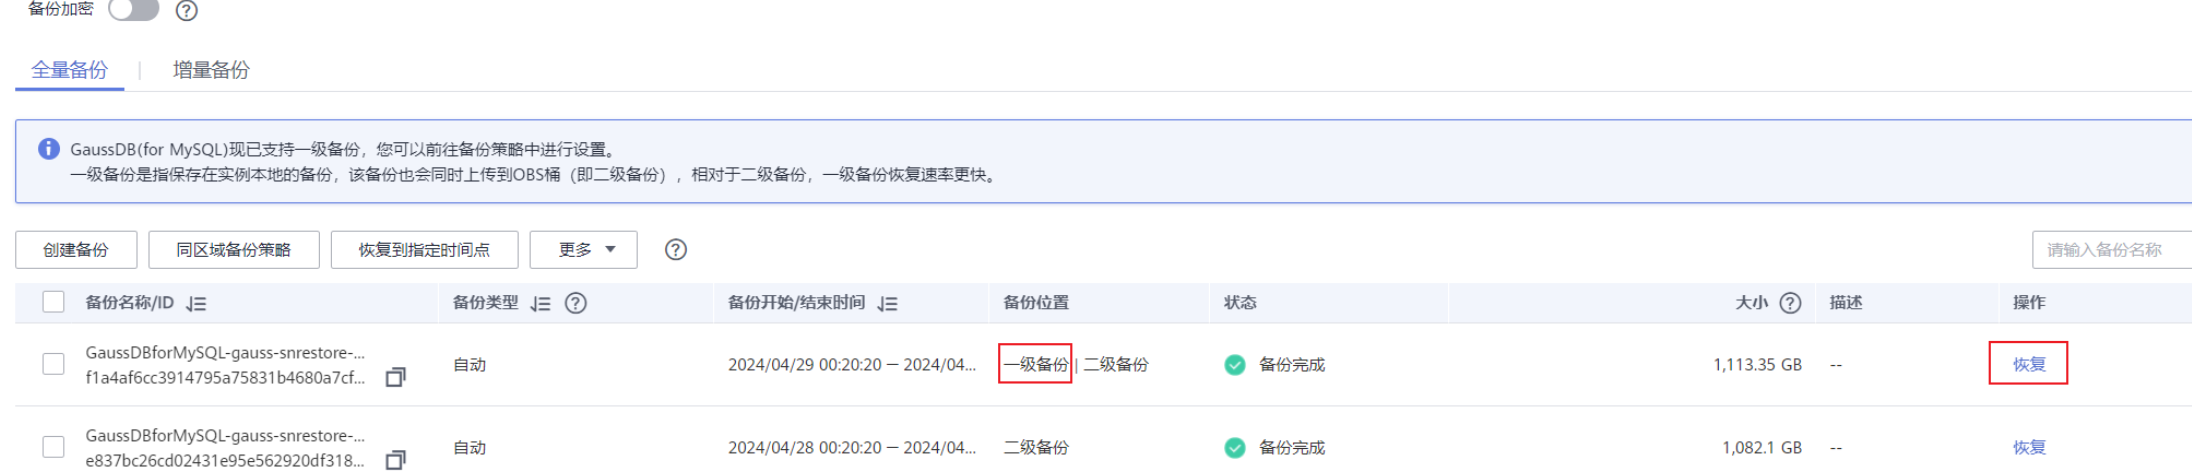Toggle the 备份加密 switch

click(x=134, y=10)
